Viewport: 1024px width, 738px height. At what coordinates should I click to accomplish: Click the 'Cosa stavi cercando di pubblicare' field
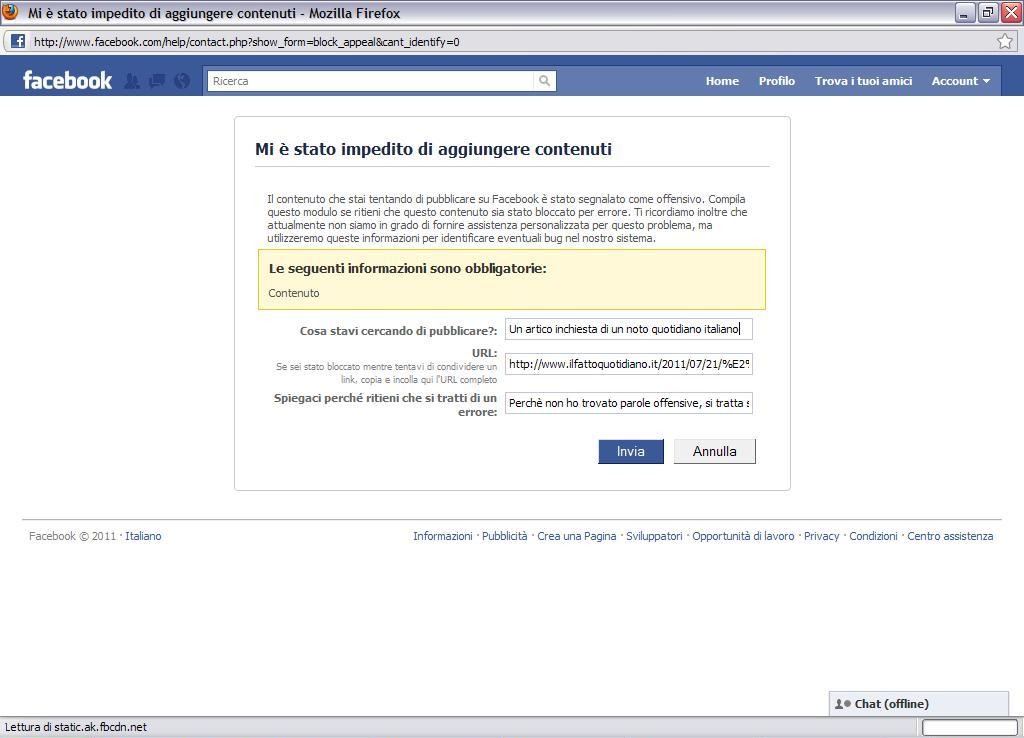click(629, 329)
